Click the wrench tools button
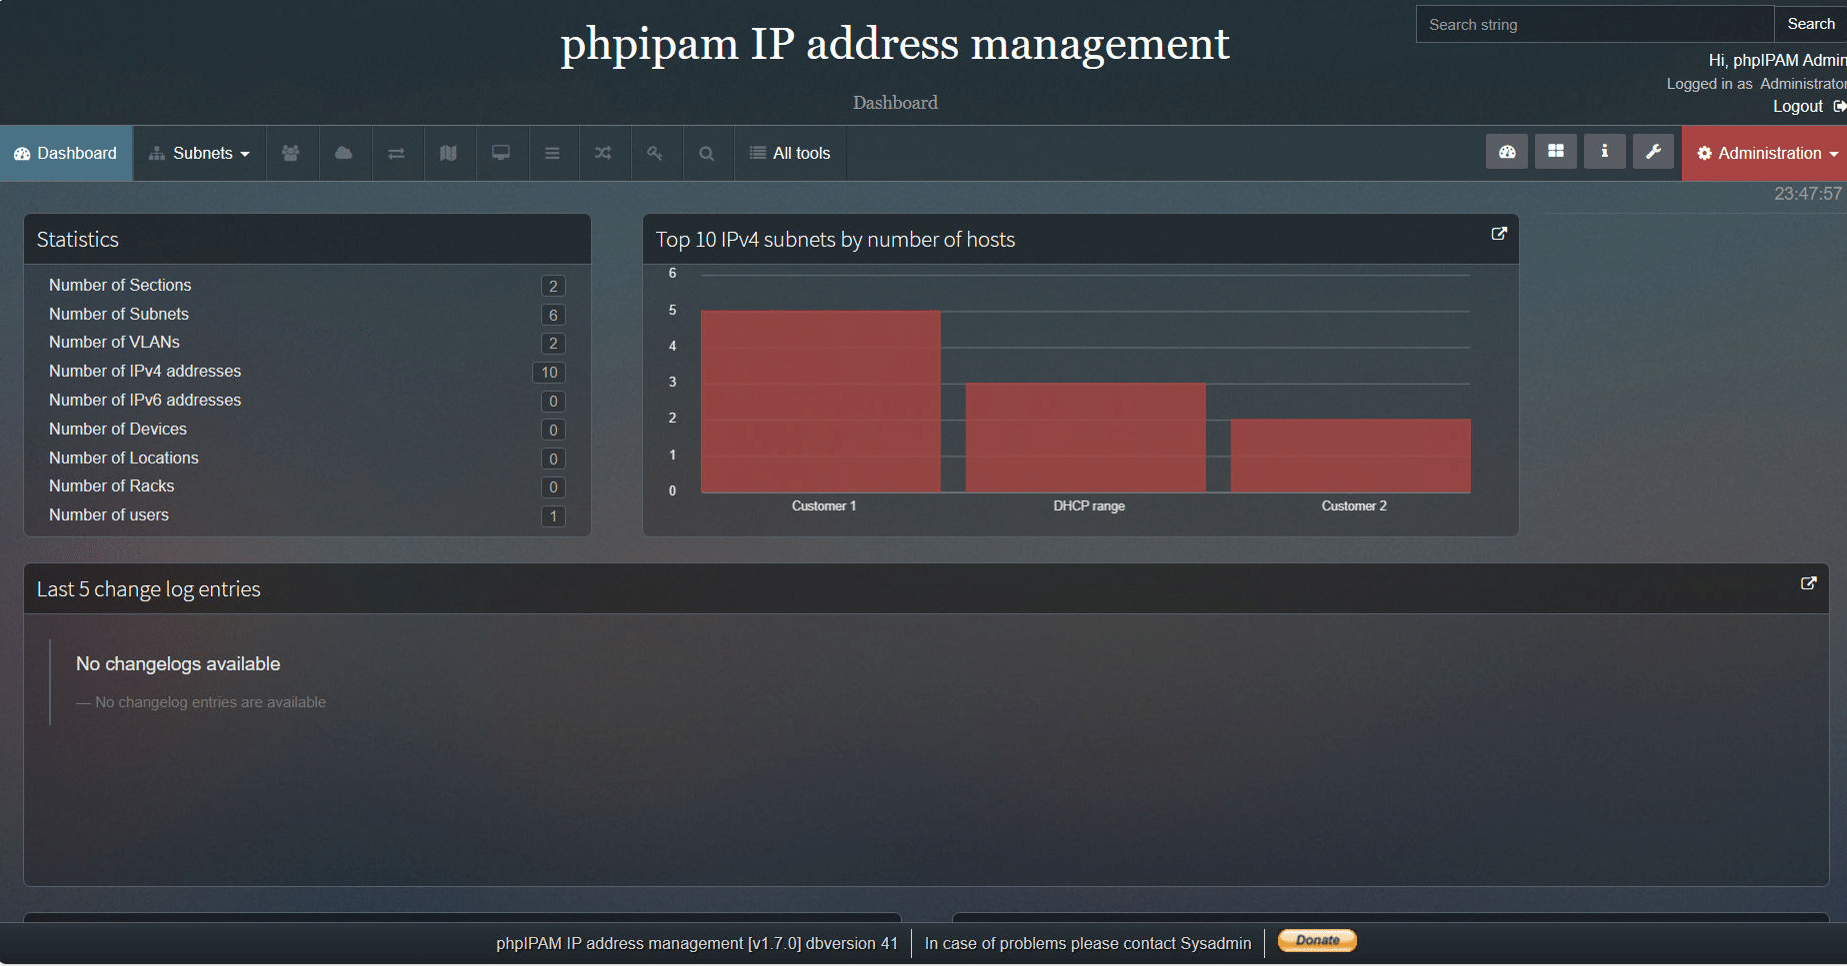 coord(1654,152)
